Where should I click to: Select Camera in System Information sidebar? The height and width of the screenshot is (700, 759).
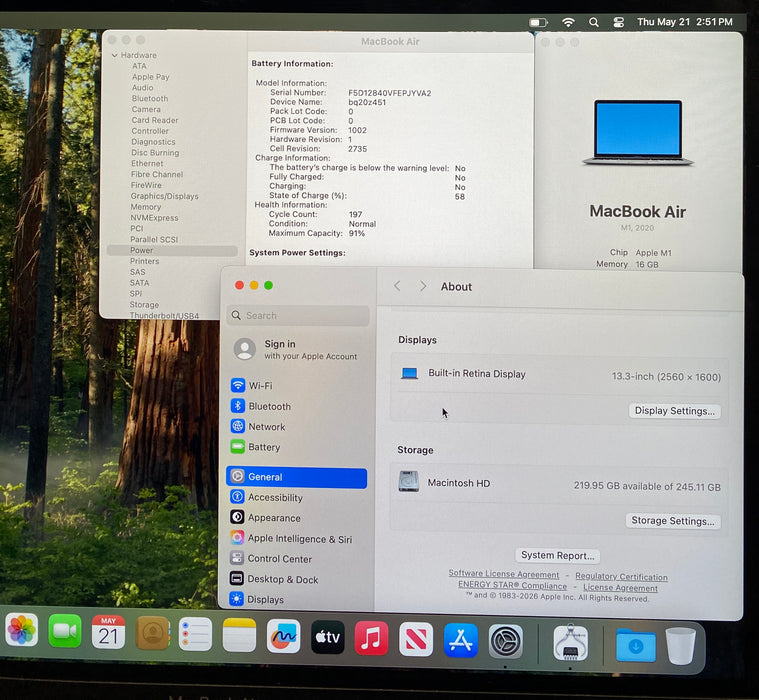coord(146,109)
